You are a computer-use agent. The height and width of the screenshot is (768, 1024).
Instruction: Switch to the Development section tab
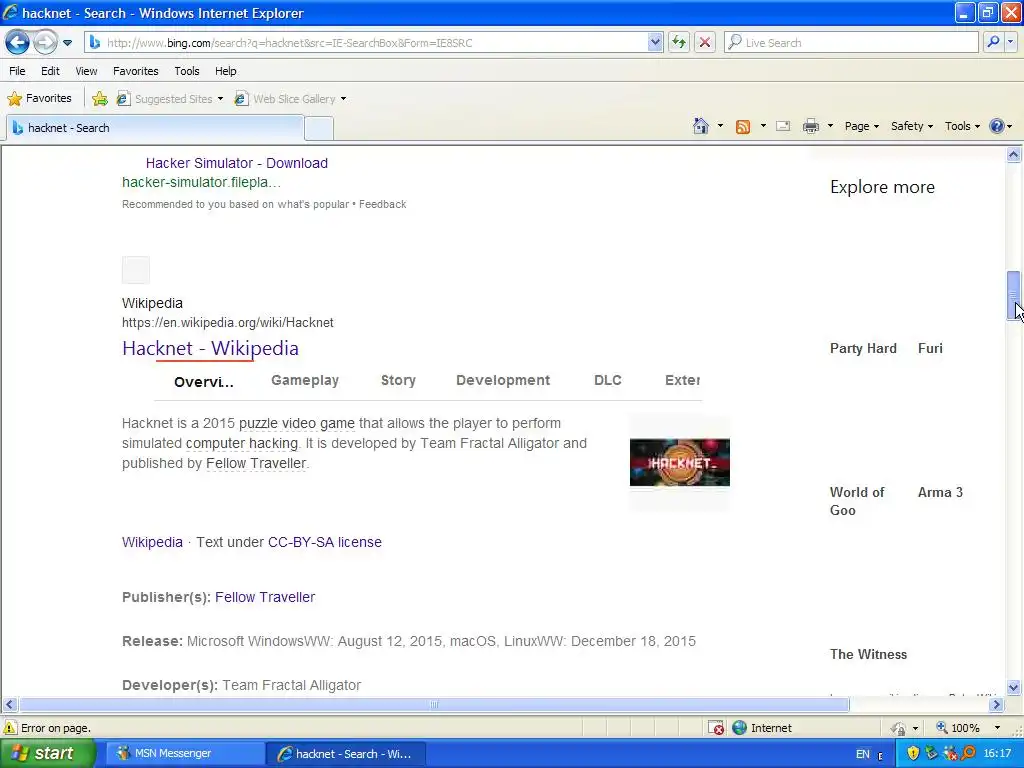503,380
